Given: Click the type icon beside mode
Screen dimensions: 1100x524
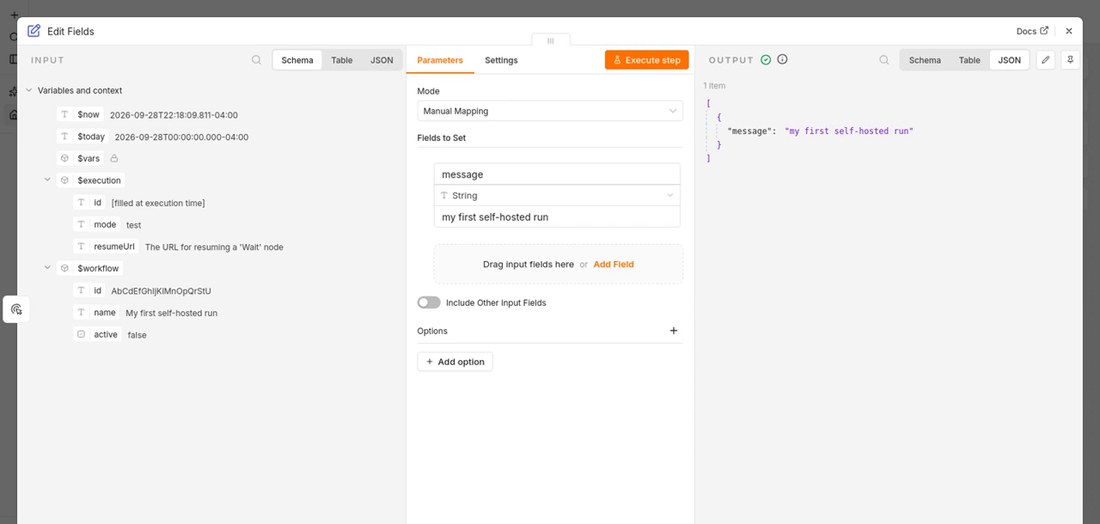Looking at the screenshot, I should pos(81,224).
